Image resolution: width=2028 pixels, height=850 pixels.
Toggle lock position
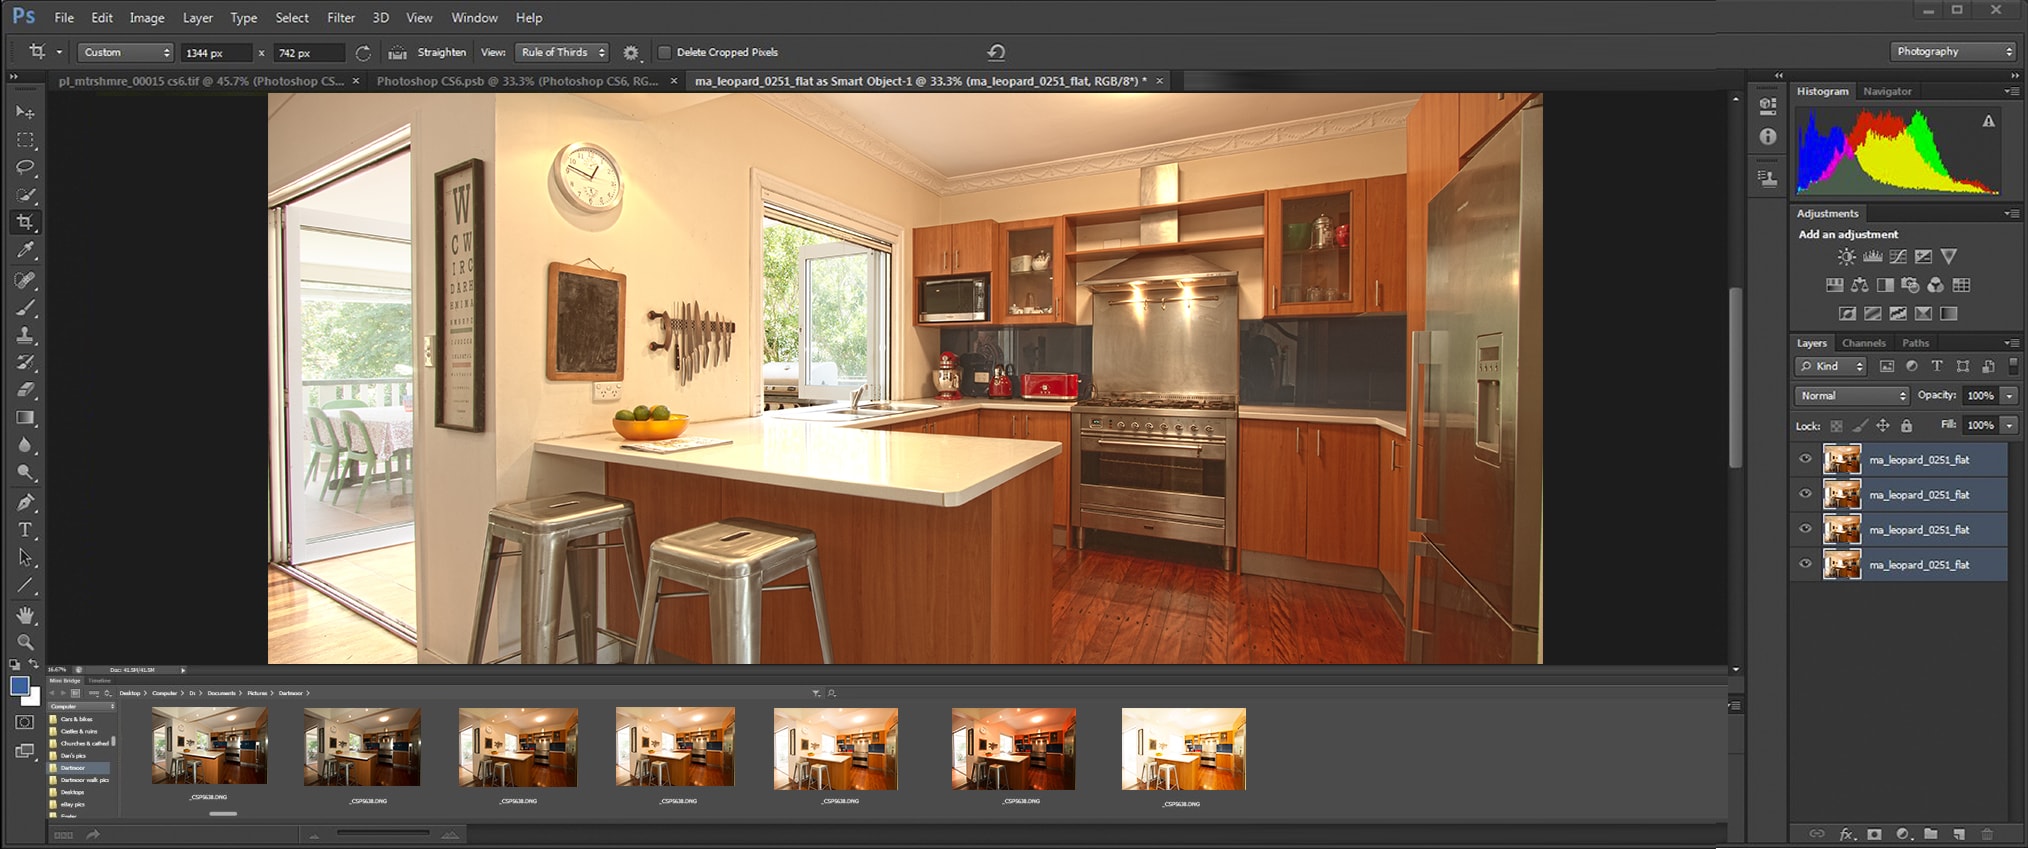coord(1883,426)
